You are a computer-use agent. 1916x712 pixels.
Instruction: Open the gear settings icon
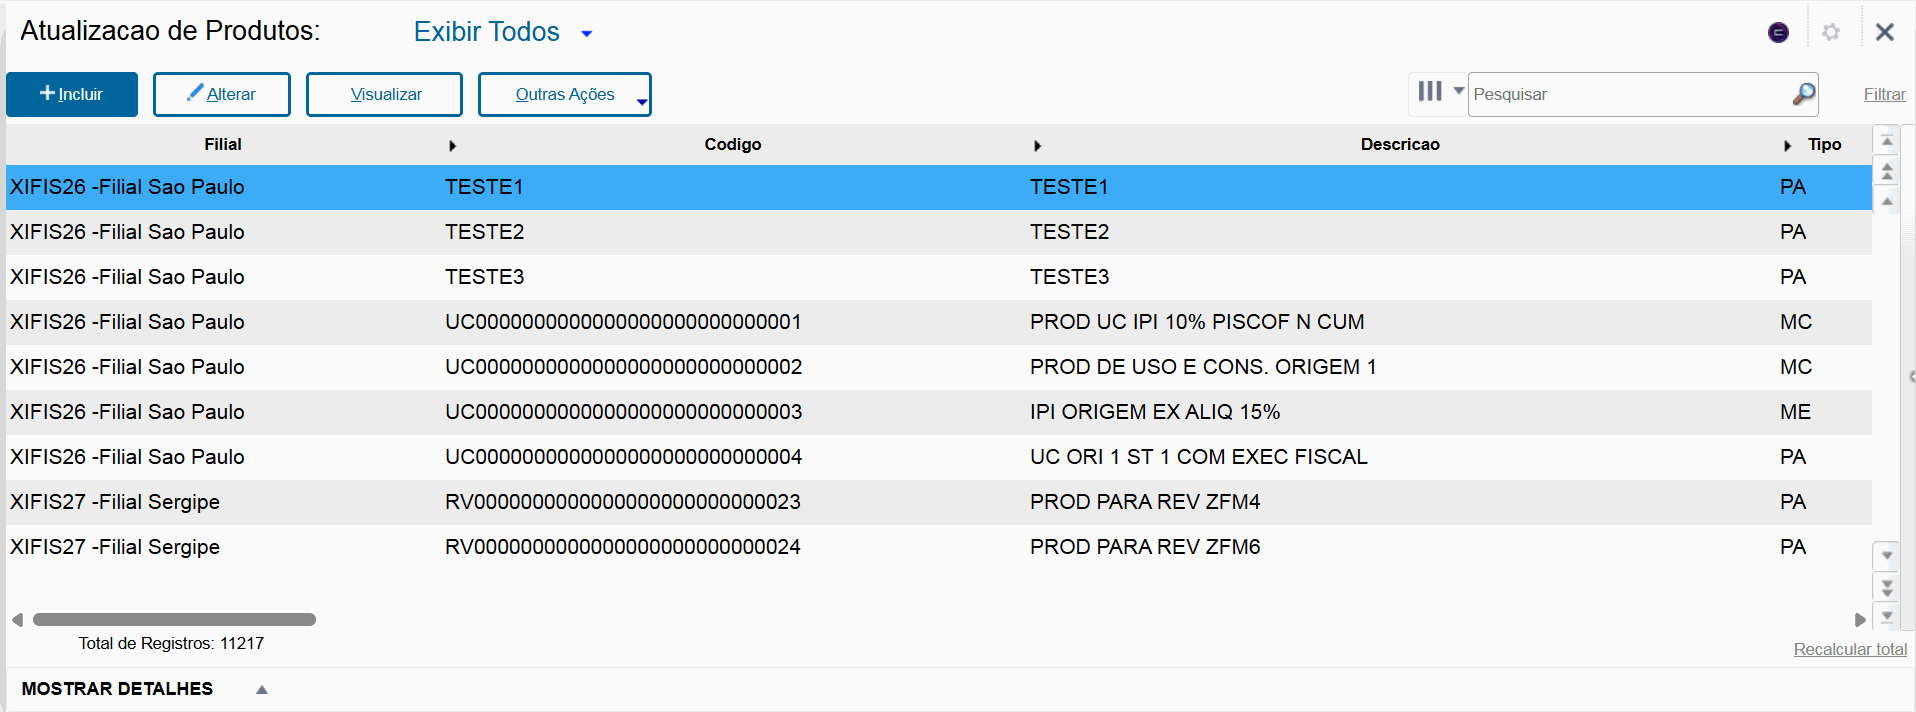(1831, 32)
